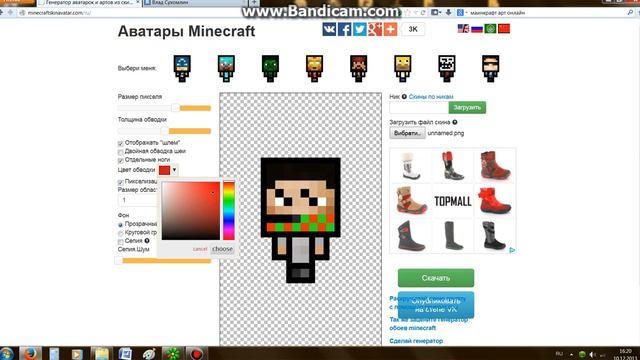Open the white boot ad
Viewport: 640px width, 360px height.
point(411,166)
